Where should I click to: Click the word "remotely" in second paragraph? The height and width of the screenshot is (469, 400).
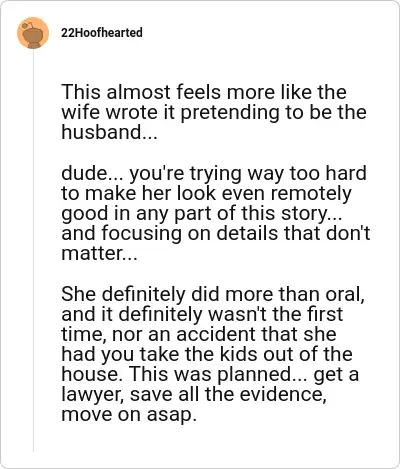click(x=311, y=194)
